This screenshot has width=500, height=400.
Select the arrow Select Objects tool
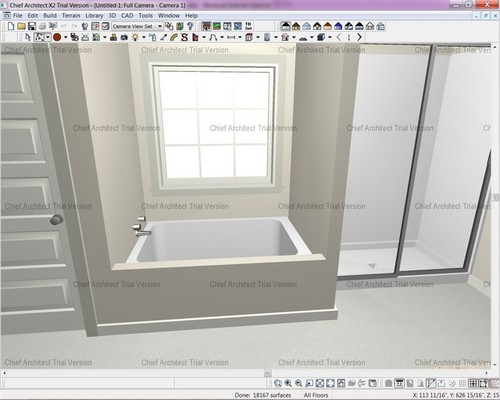coord(28,37)
